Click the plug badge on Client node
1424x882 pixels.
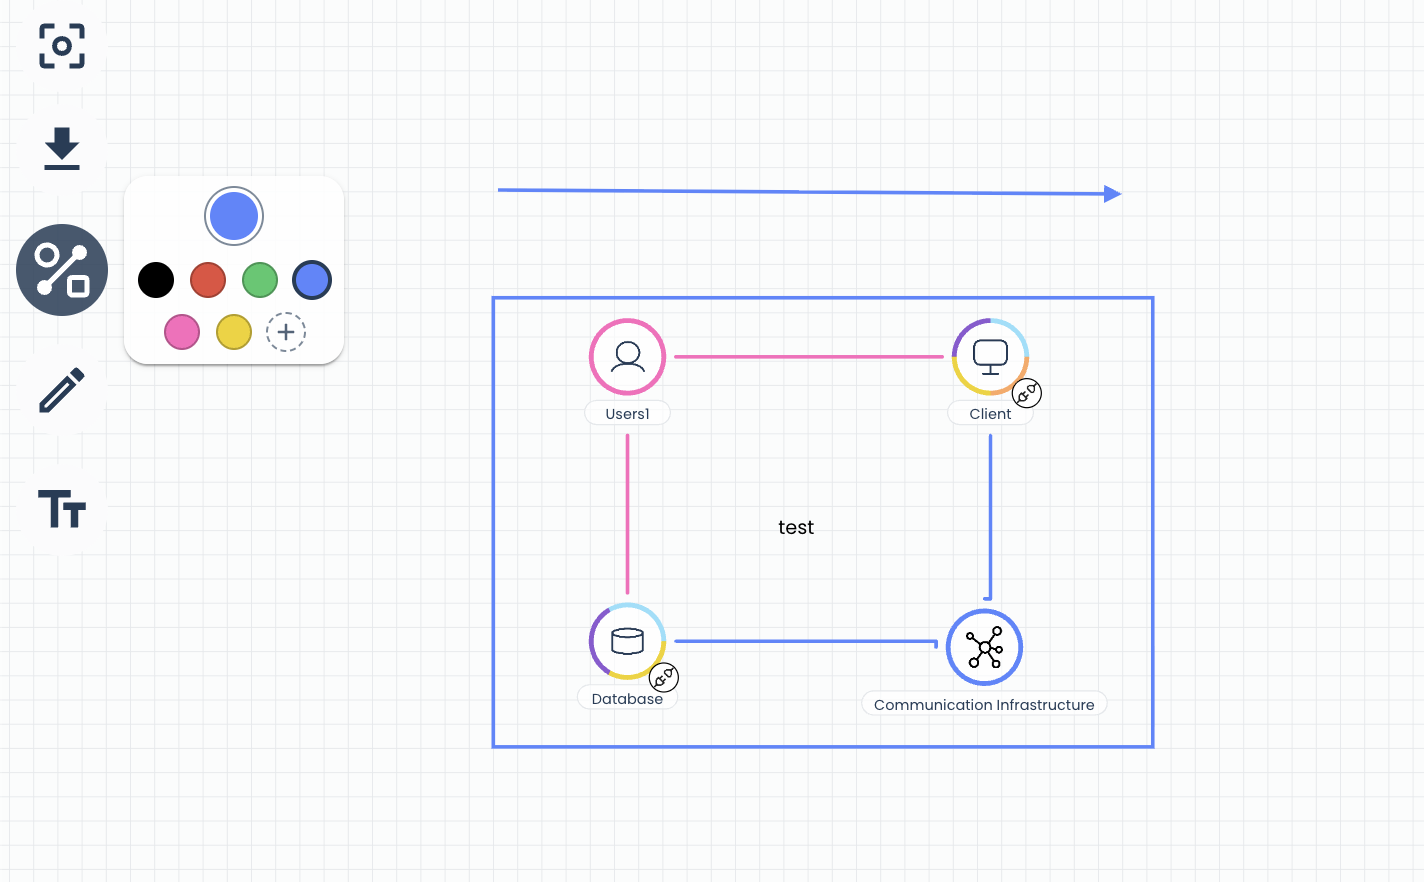(1027, 394)
